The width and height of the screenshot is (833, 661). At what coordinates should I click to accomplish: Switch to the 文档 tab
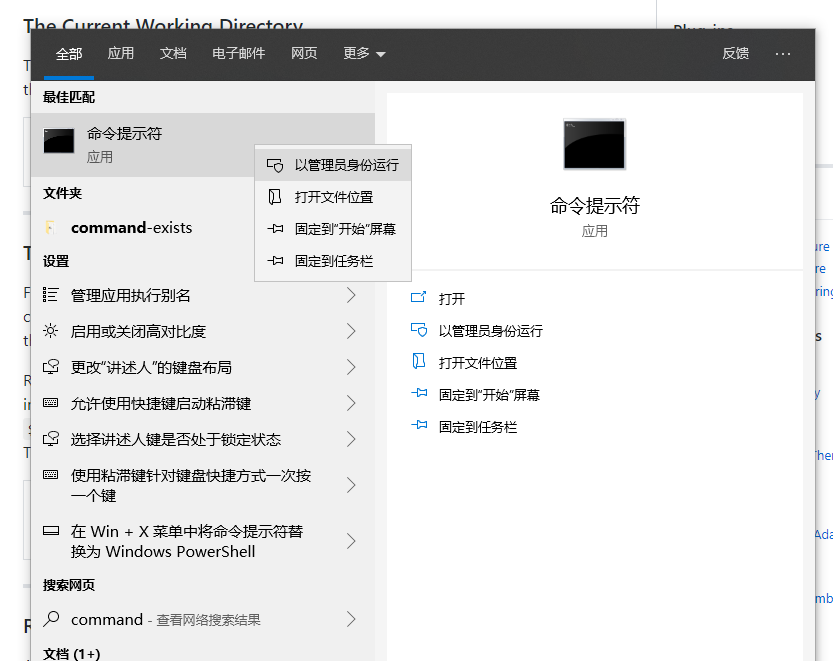point(173,54)
